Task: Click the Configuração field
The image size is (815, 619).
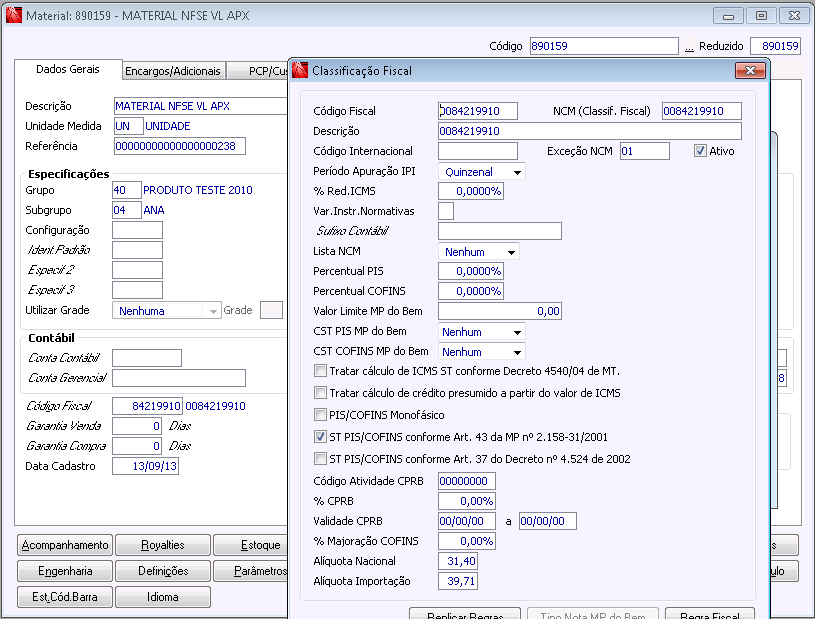Action: coord(137,230)
